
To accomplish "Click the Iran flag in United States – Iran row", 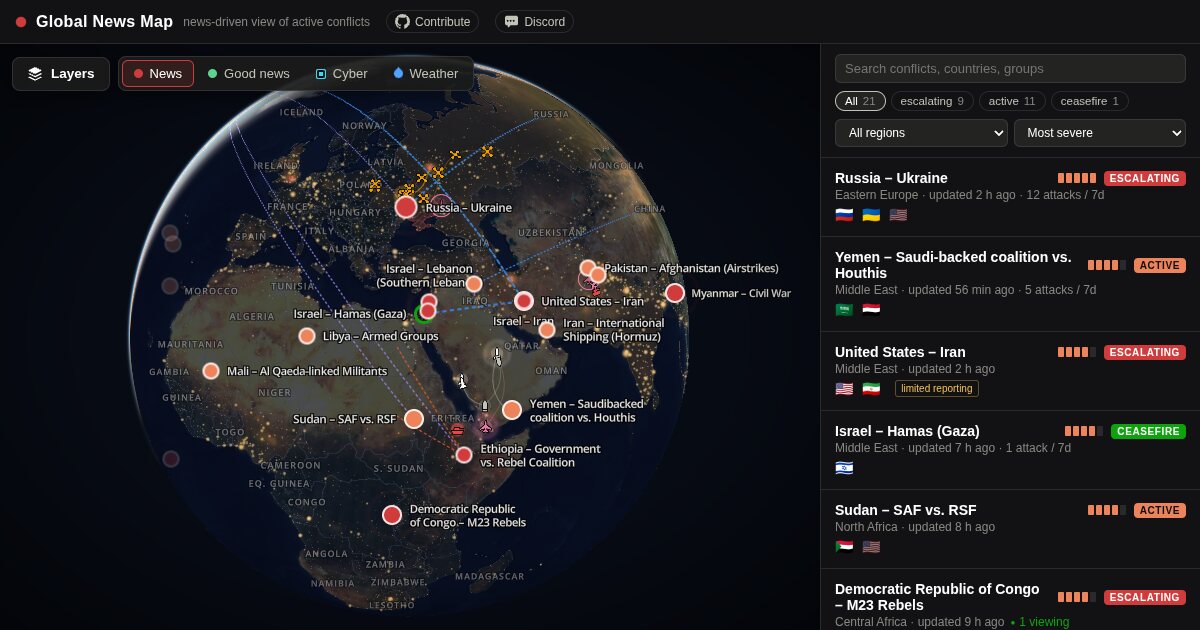I will click(x=871, y=389).
